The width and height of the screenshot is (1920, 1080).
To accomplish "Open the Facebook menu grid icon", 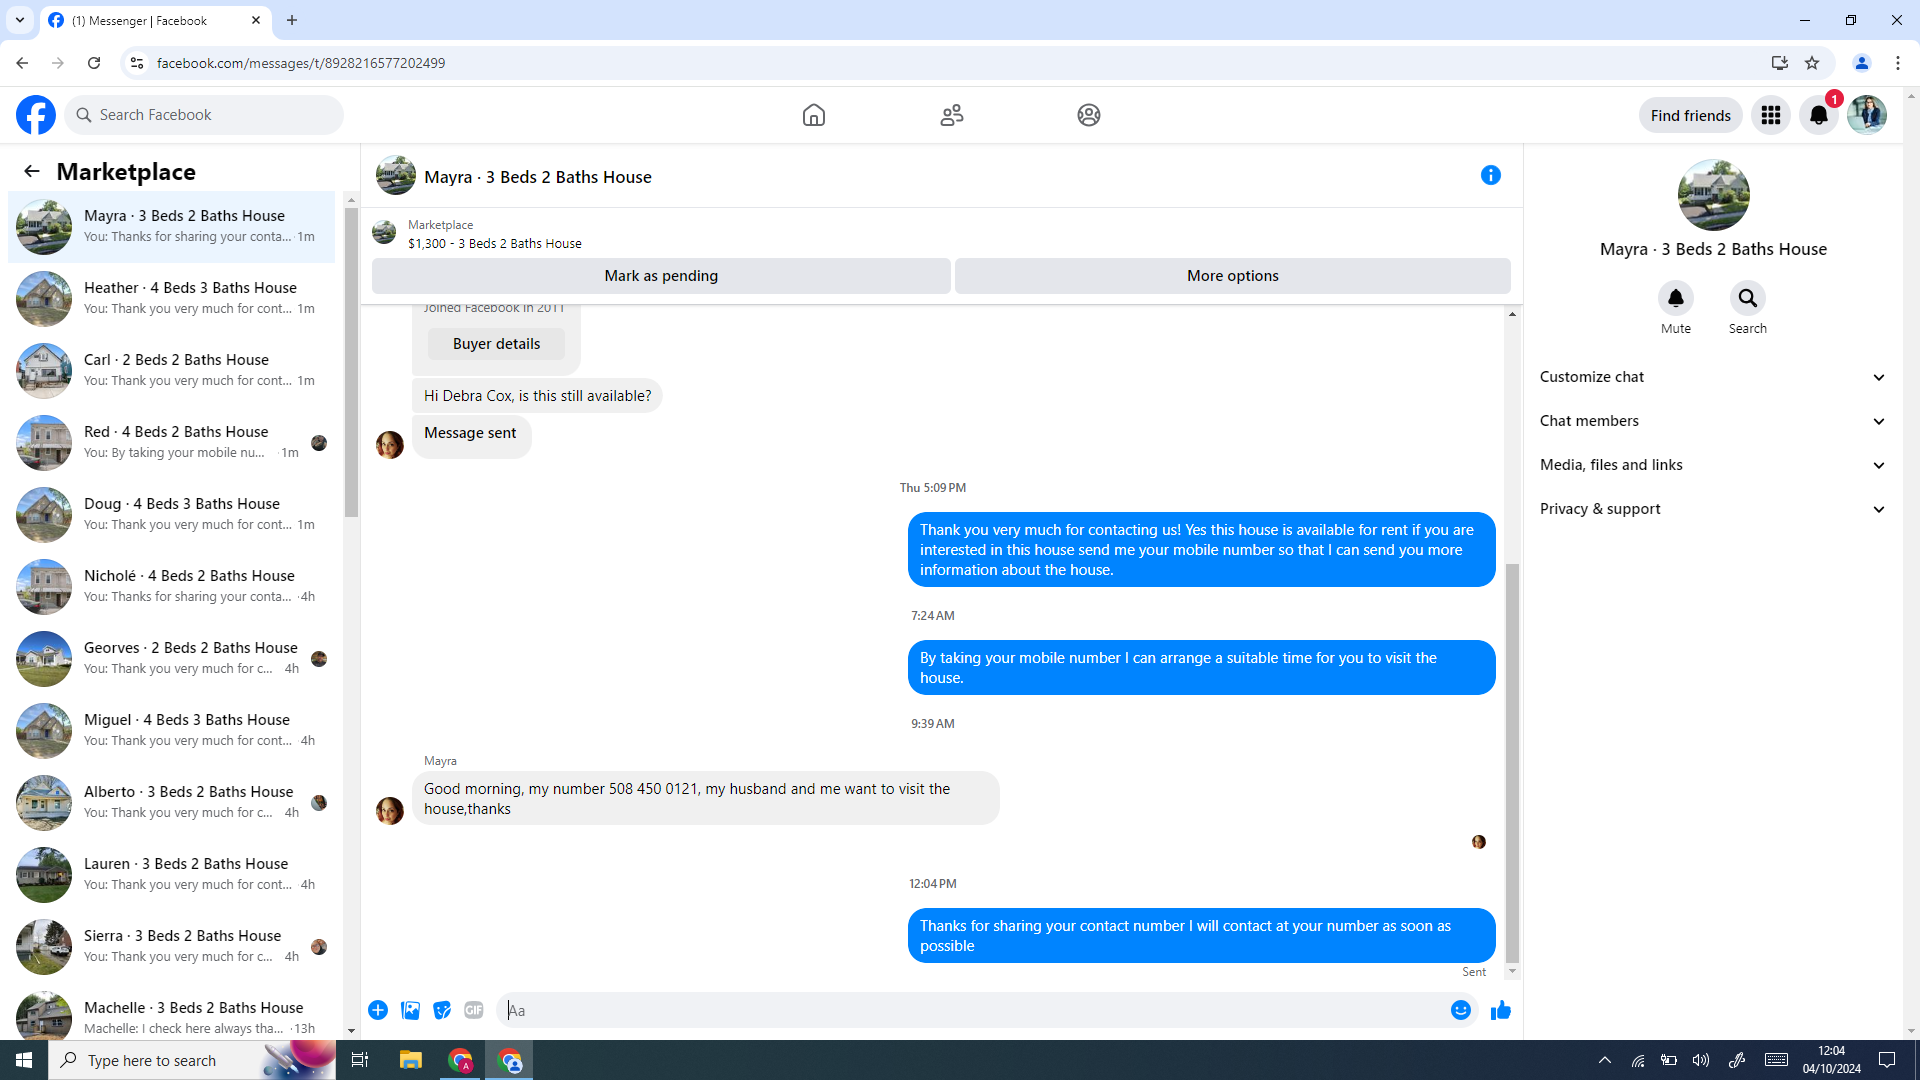I will 1771,115.
